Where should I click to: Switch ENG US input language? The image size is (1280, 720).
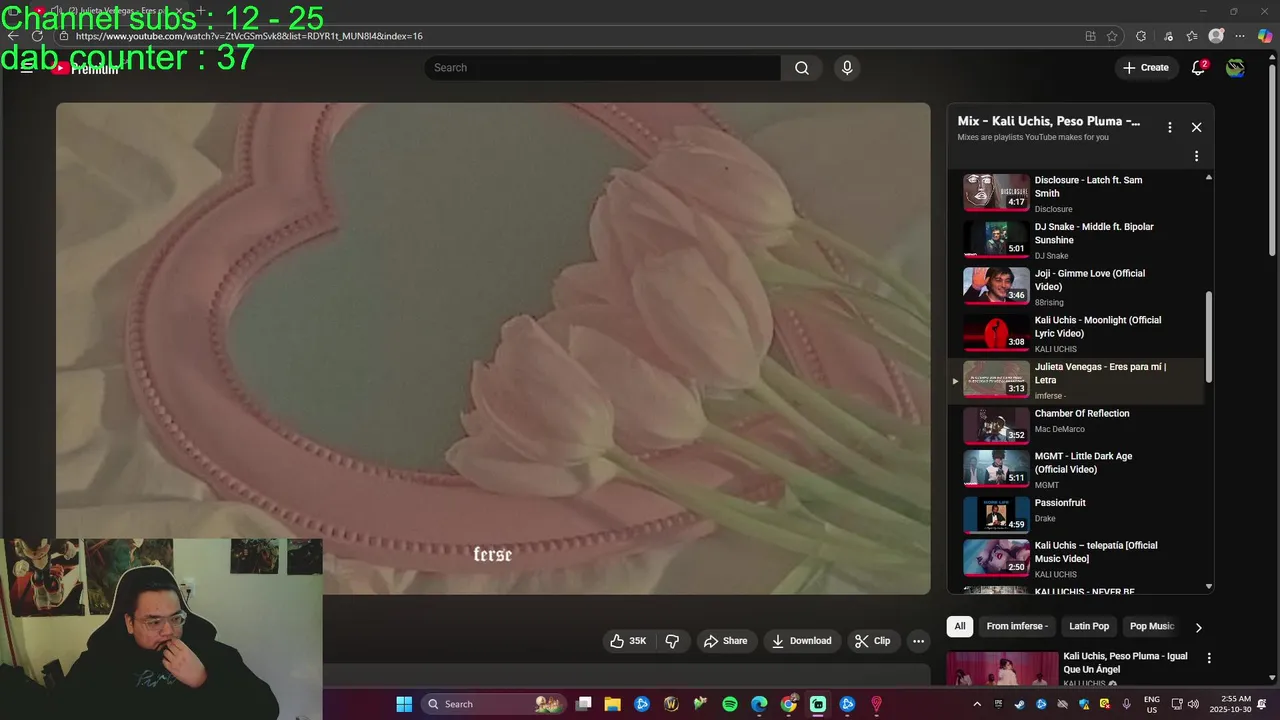tap(1152, 704)
